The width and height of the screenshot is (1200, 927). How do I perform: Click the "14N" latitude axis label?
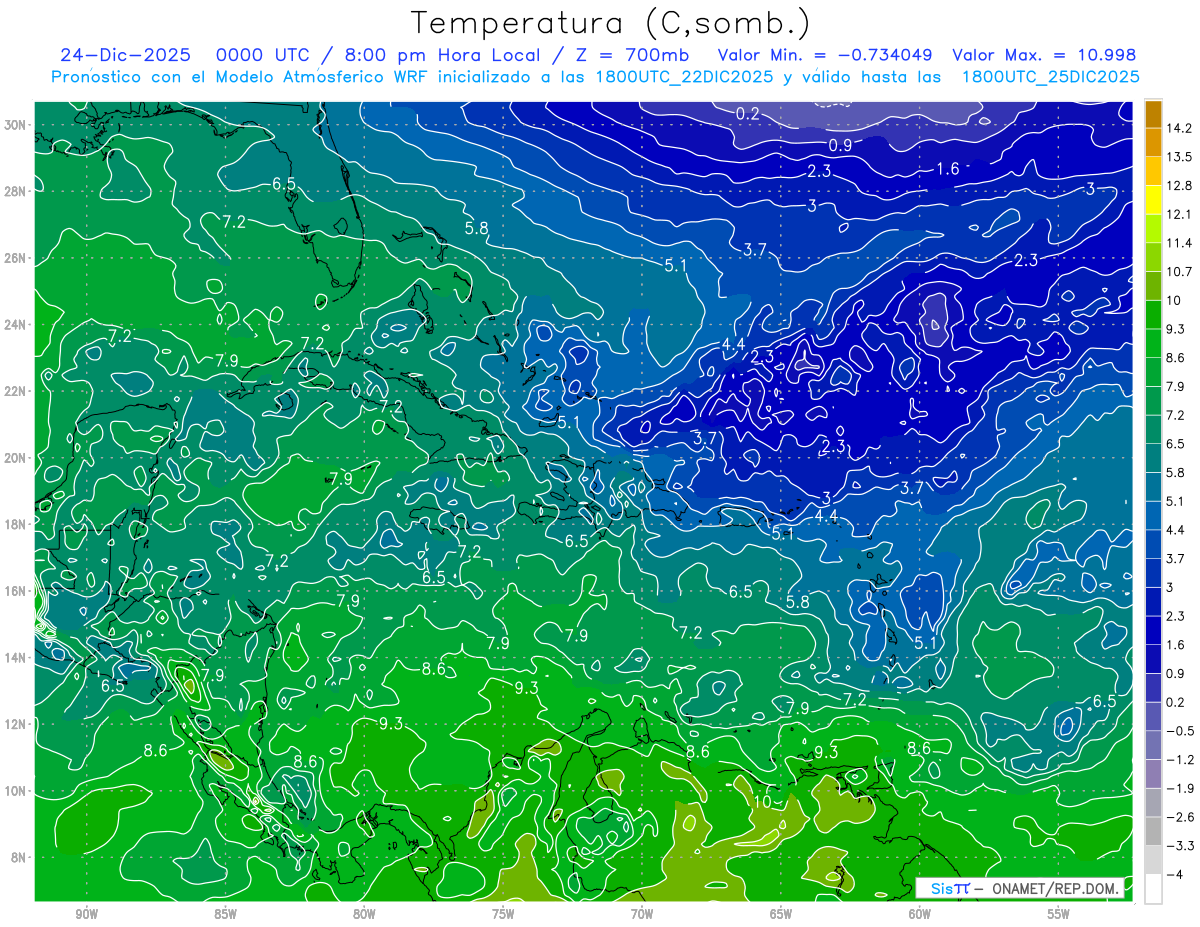click(17, 658)
